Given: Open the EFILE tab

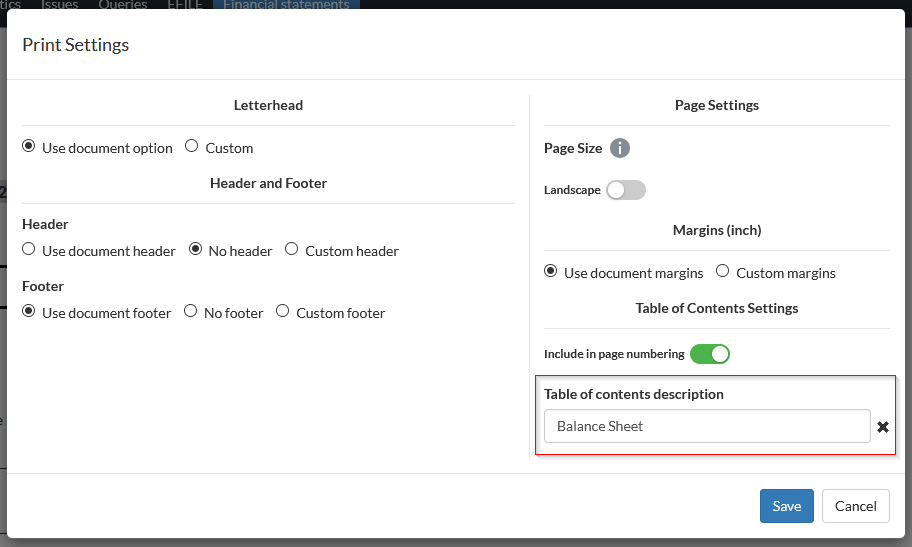Looking at the screenshot, I should coord(185,5).
